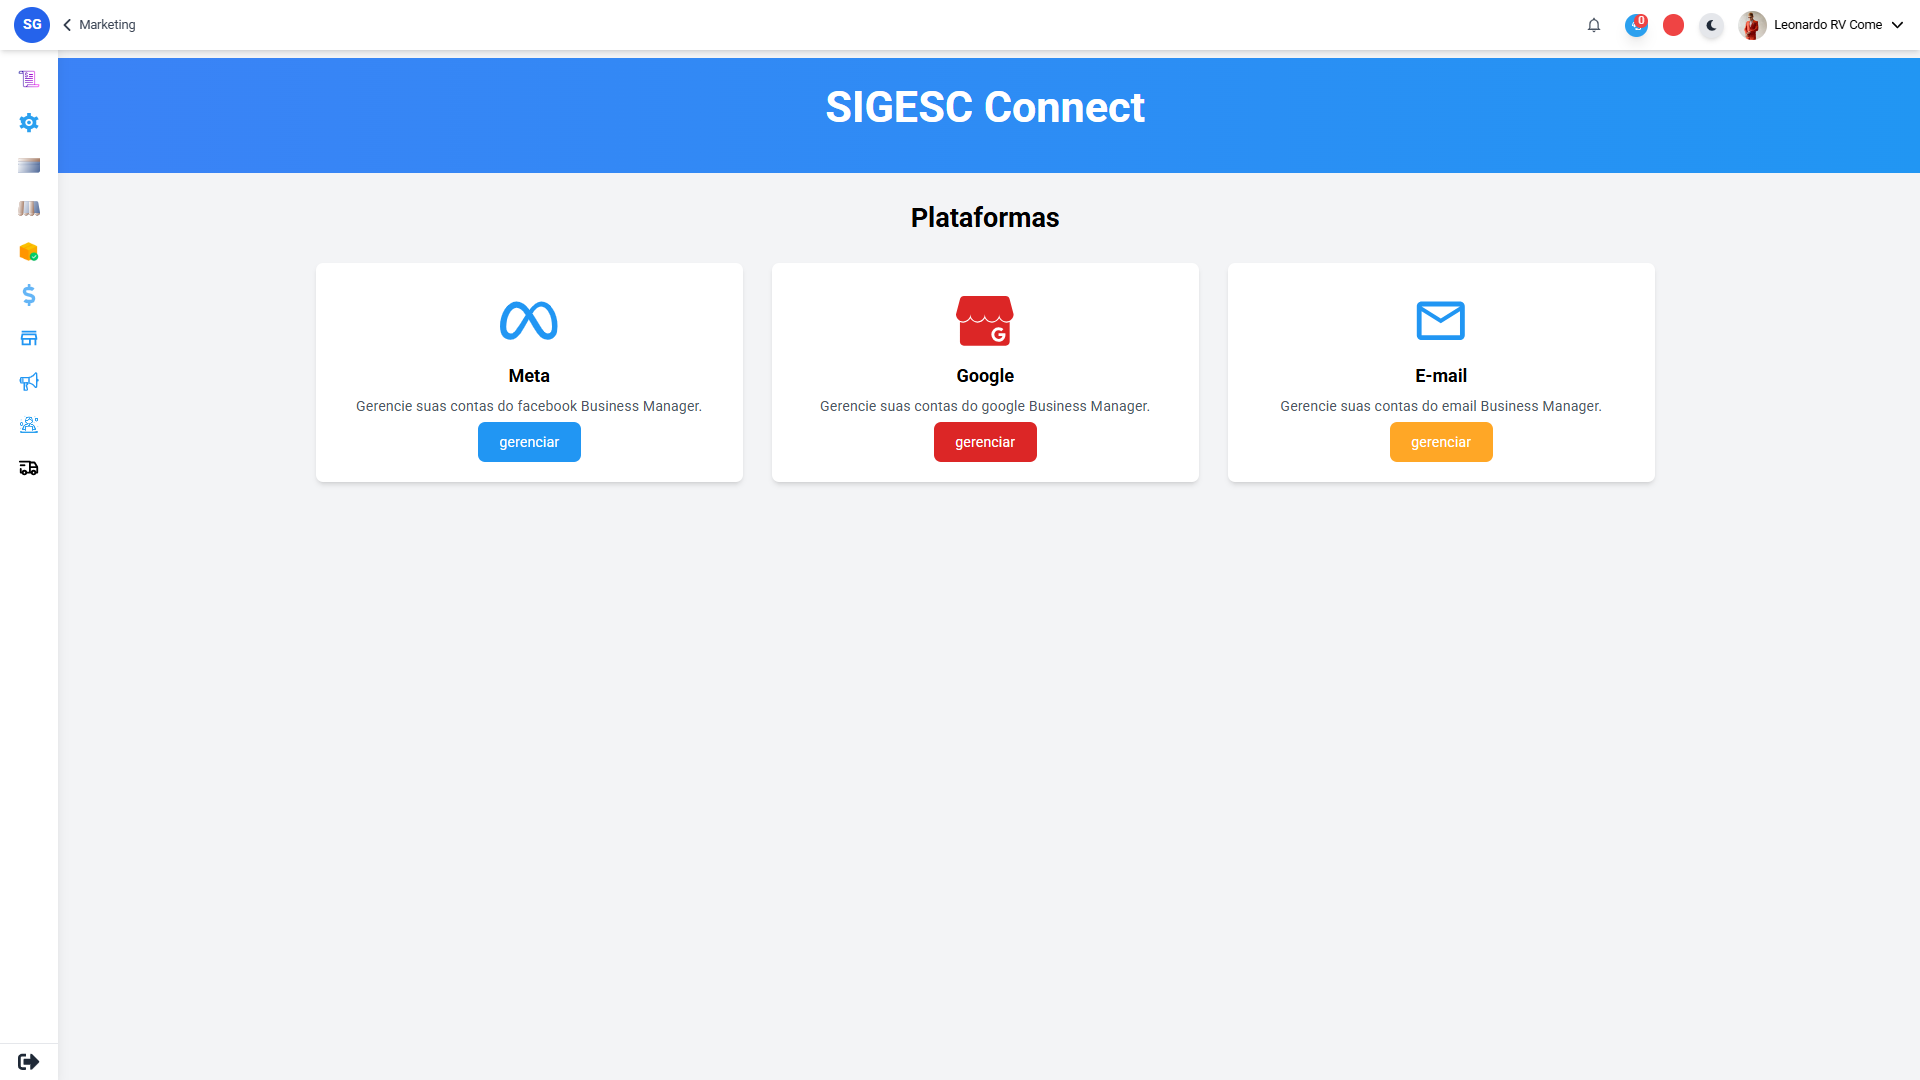The image size is (1920, 1080).
Task: Expand the user account dropdown arrow
Action: (x=1897, y=25)
